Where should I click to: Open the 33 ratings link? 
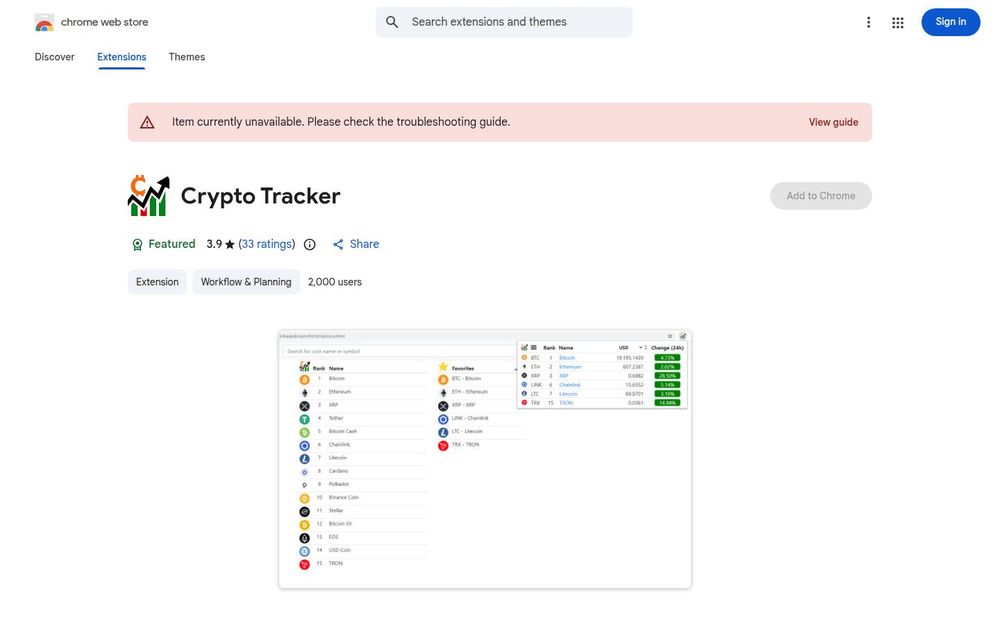pos(267,244)
